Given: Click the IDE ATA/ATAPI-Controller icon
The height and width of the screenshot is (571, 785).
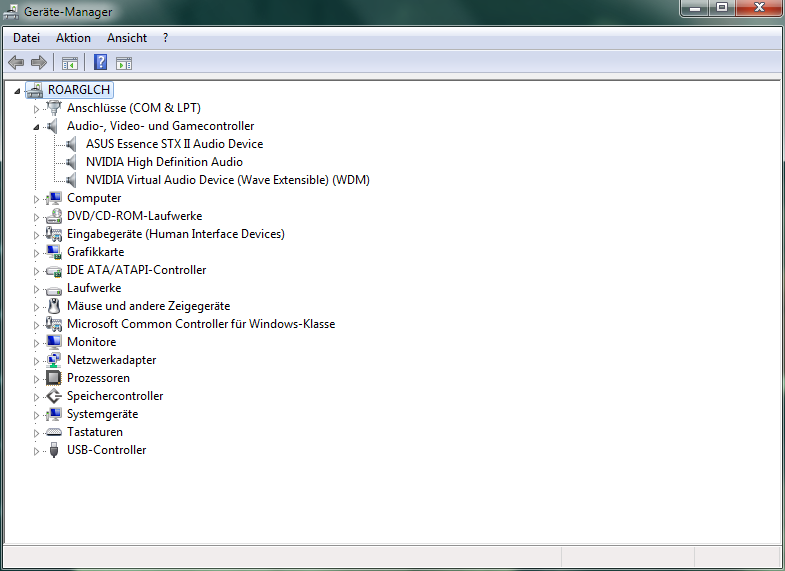Looking at the screenshot, I should (53, 271).
